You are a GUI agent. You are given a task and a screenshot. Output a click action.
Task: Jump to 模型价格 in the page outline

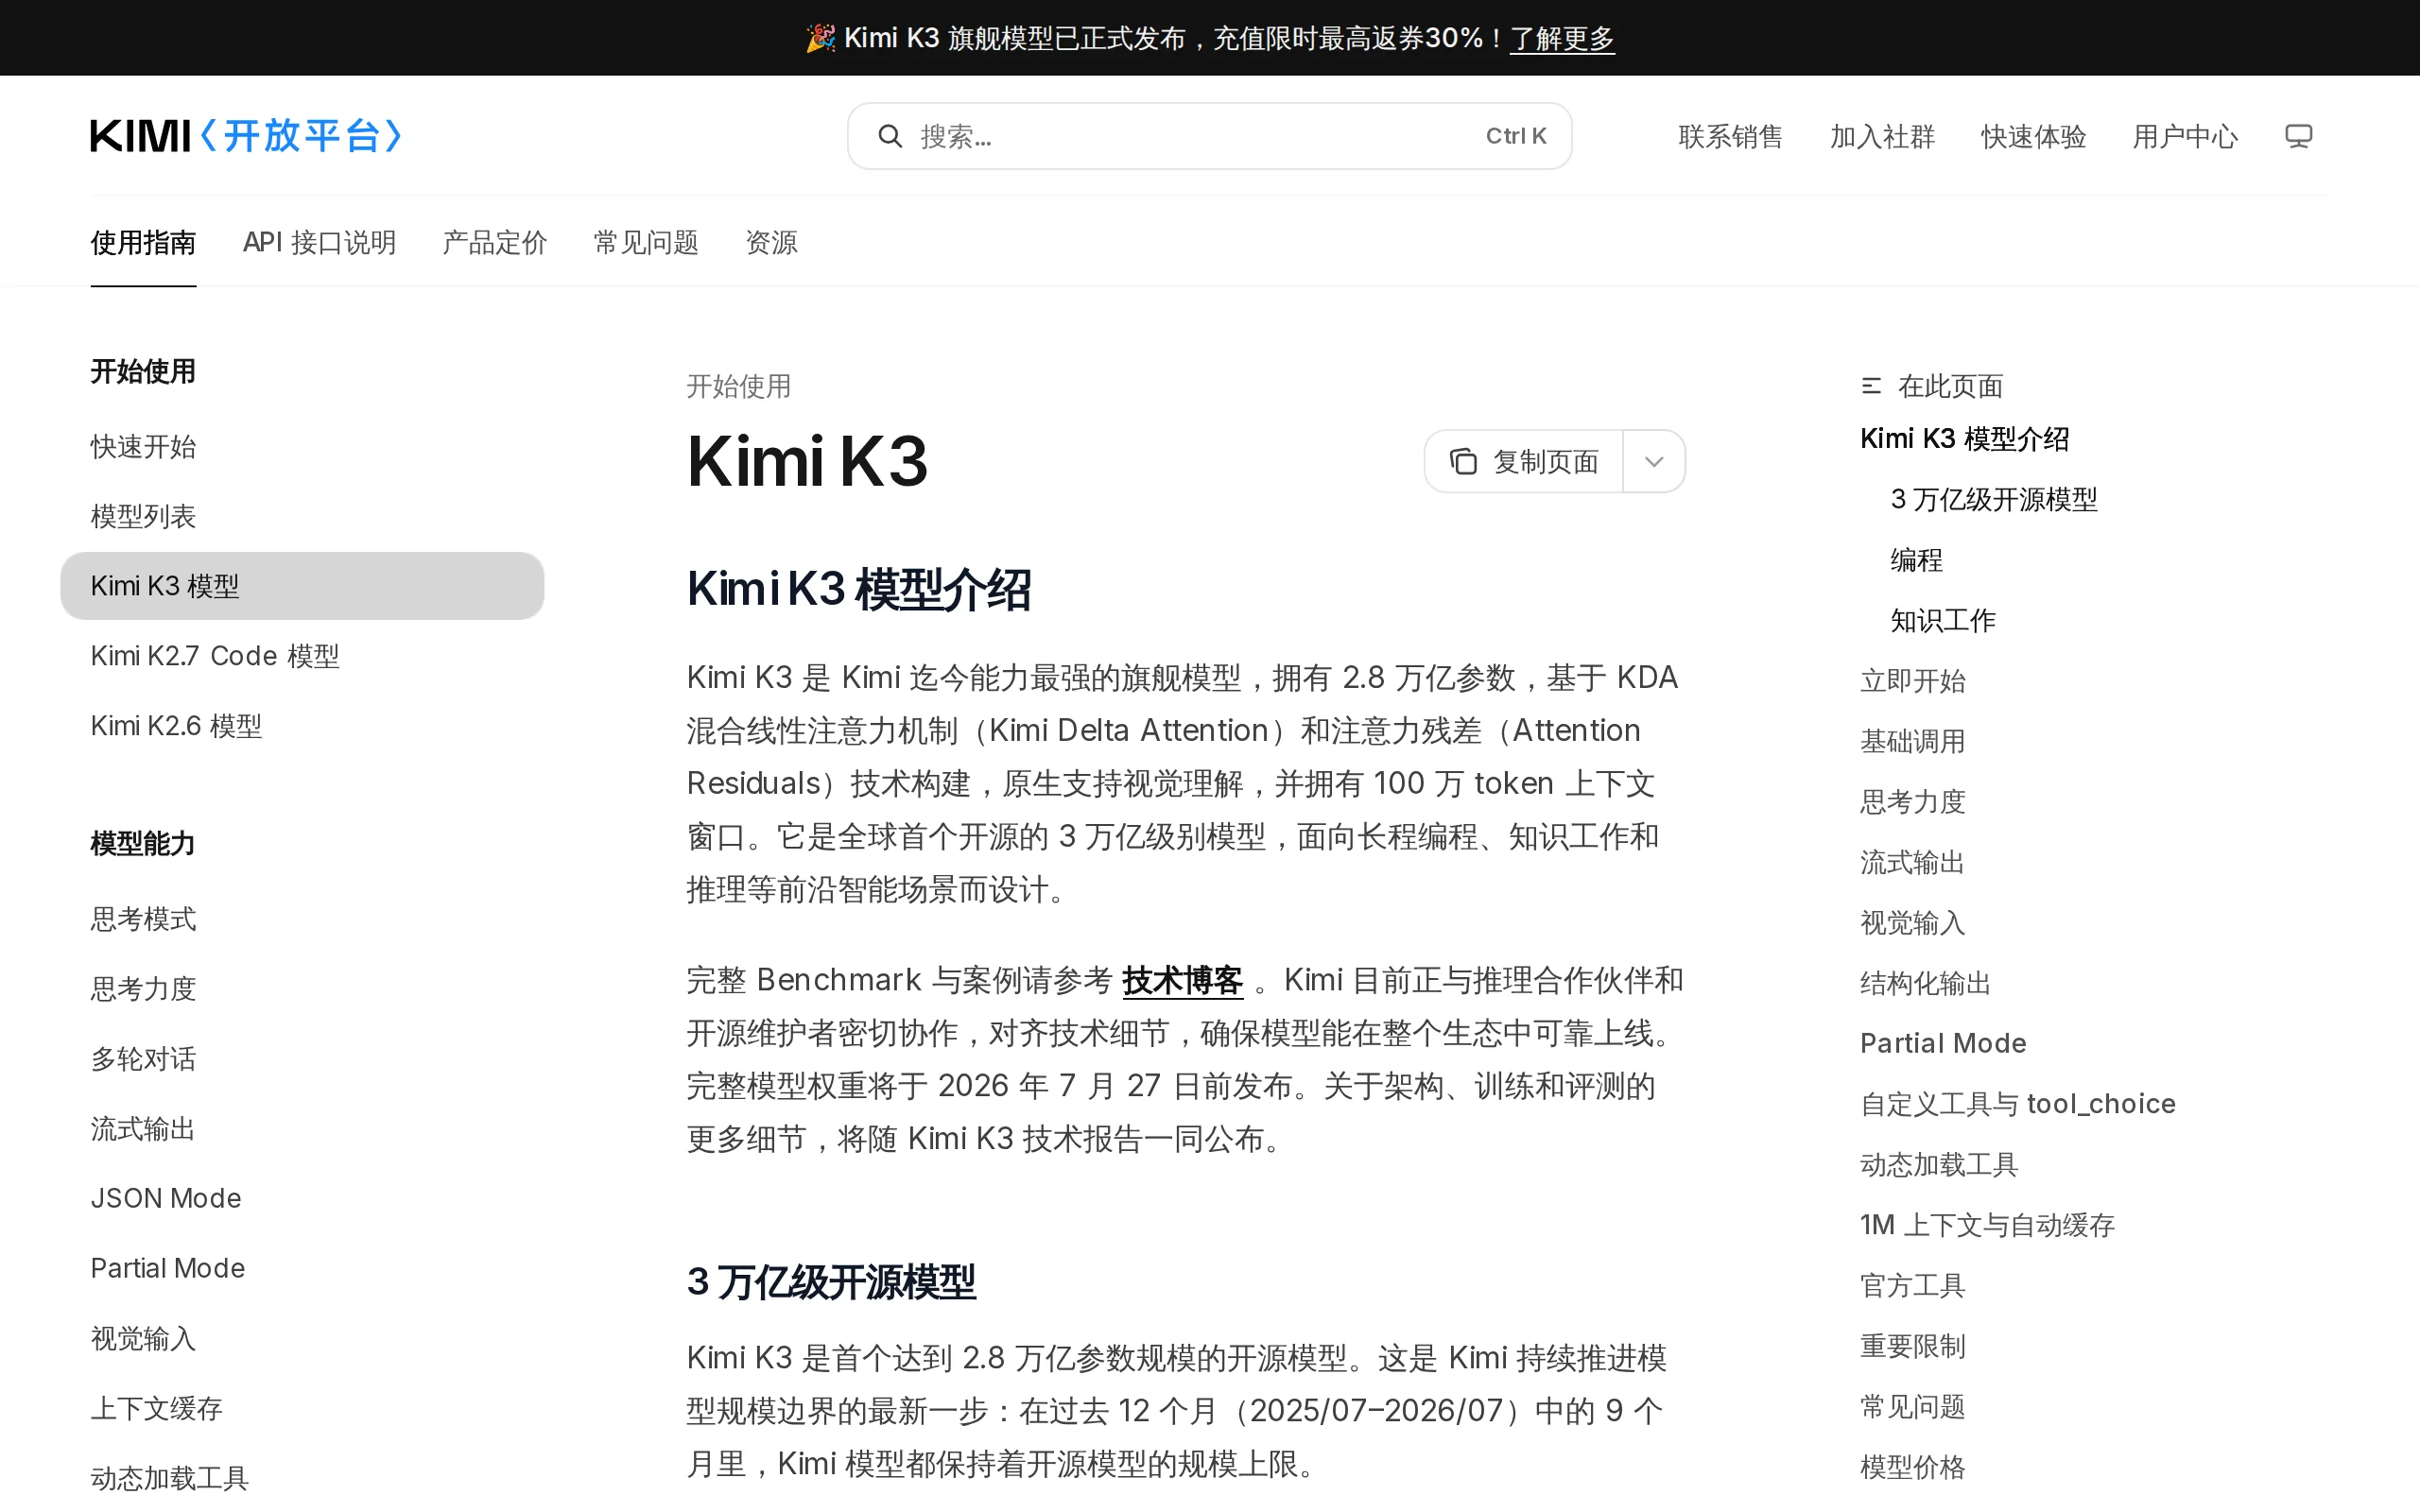(1912, 1467)
